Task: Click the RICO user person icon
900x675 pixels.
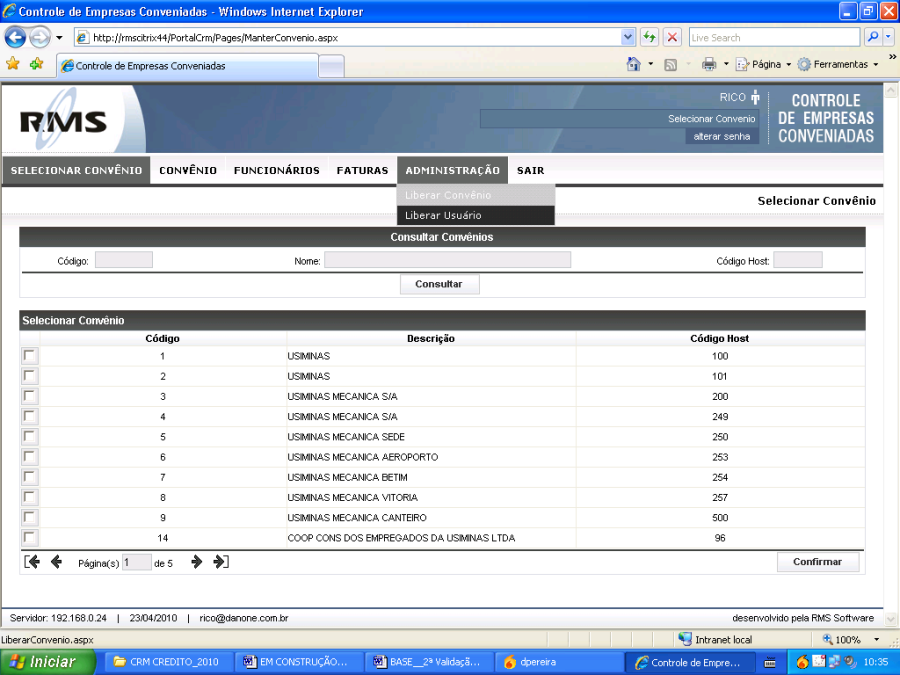Action: (x=755, y=97)
